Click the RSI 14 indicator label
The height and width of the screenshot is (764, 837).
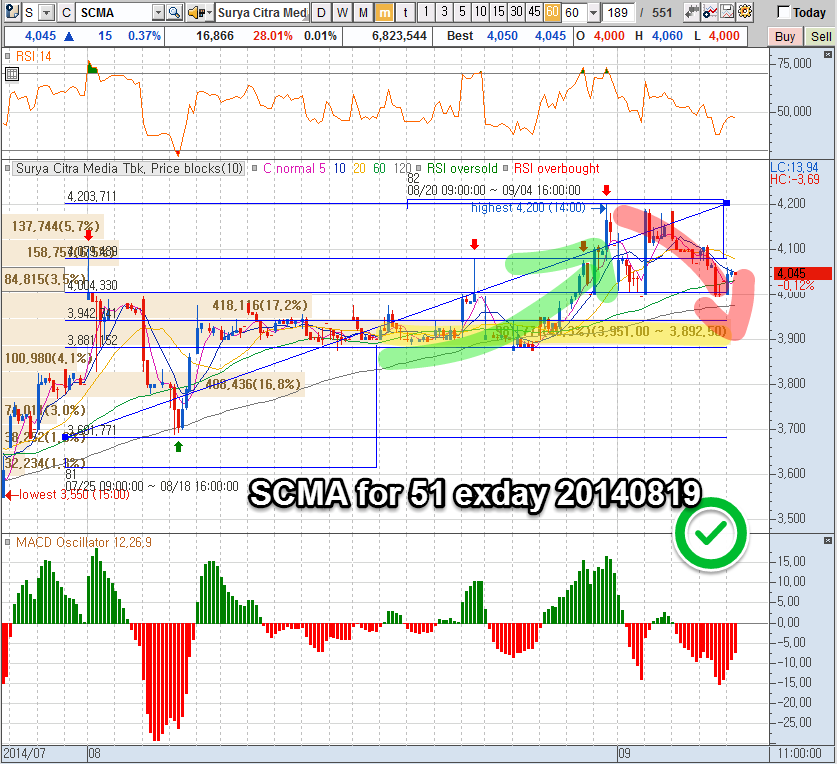pos(33,56)
